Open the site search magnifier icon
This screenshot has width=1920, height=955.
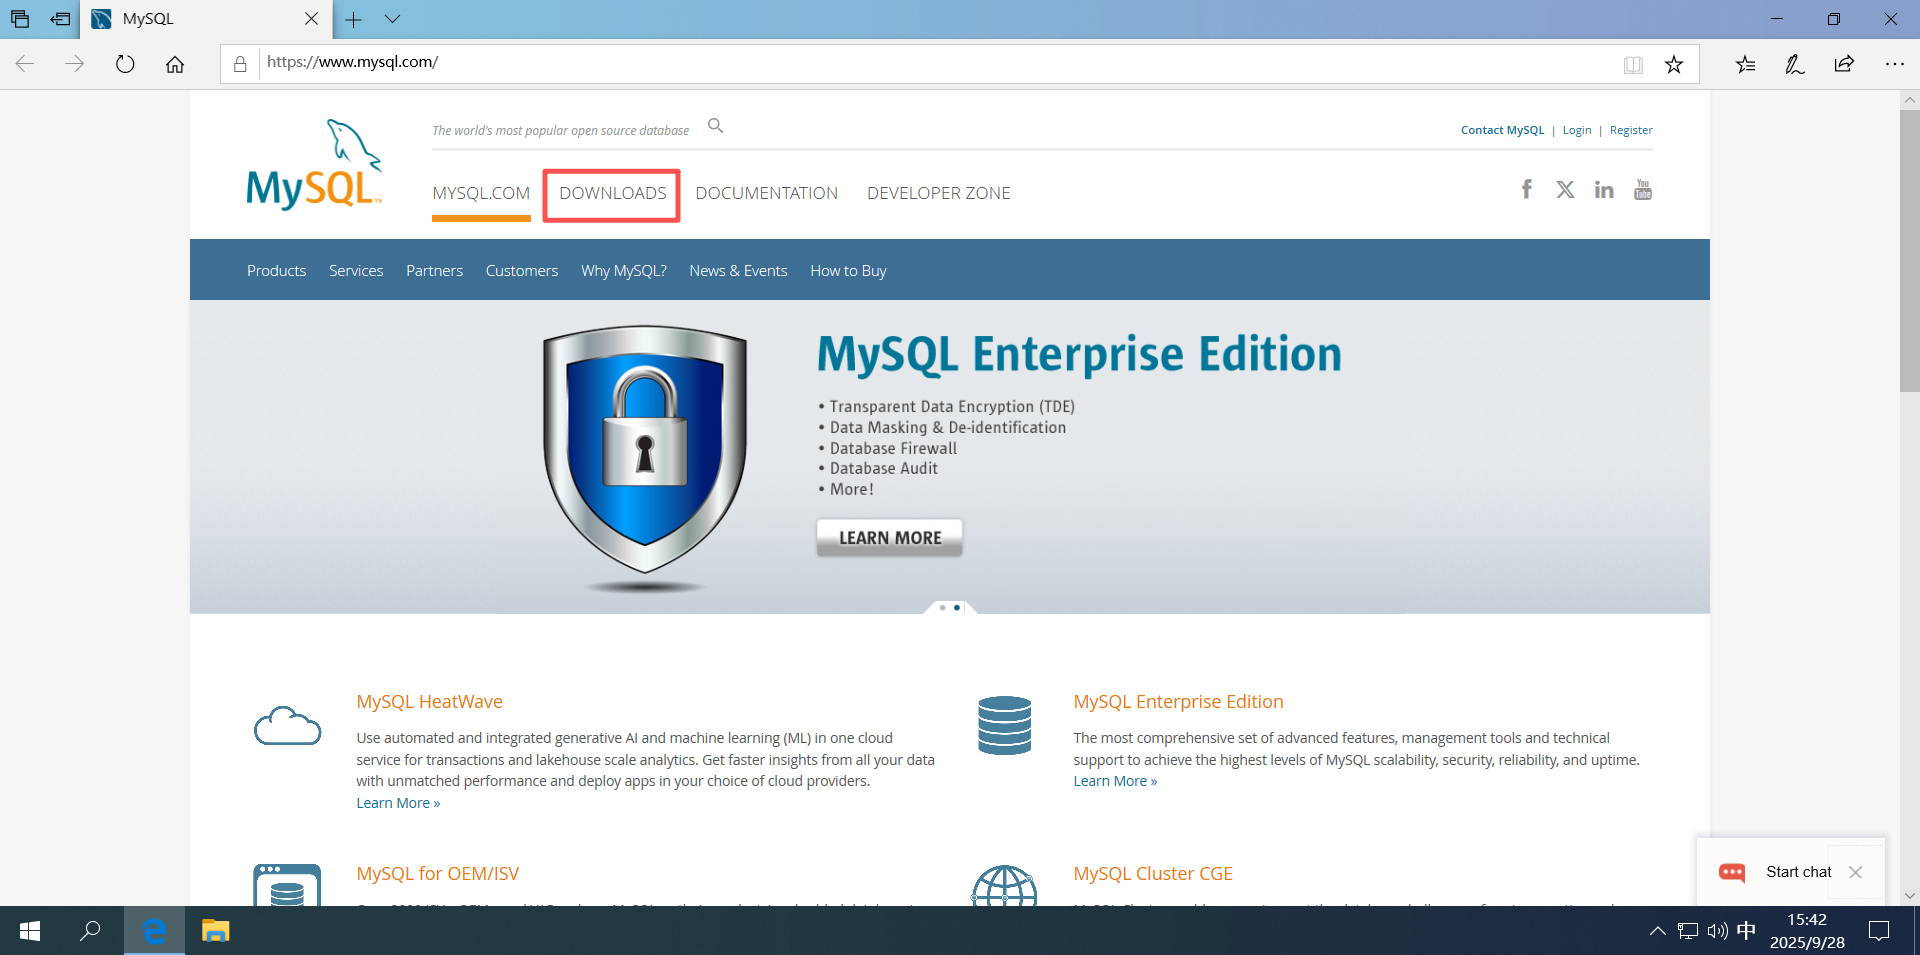[x=715, y=126]
